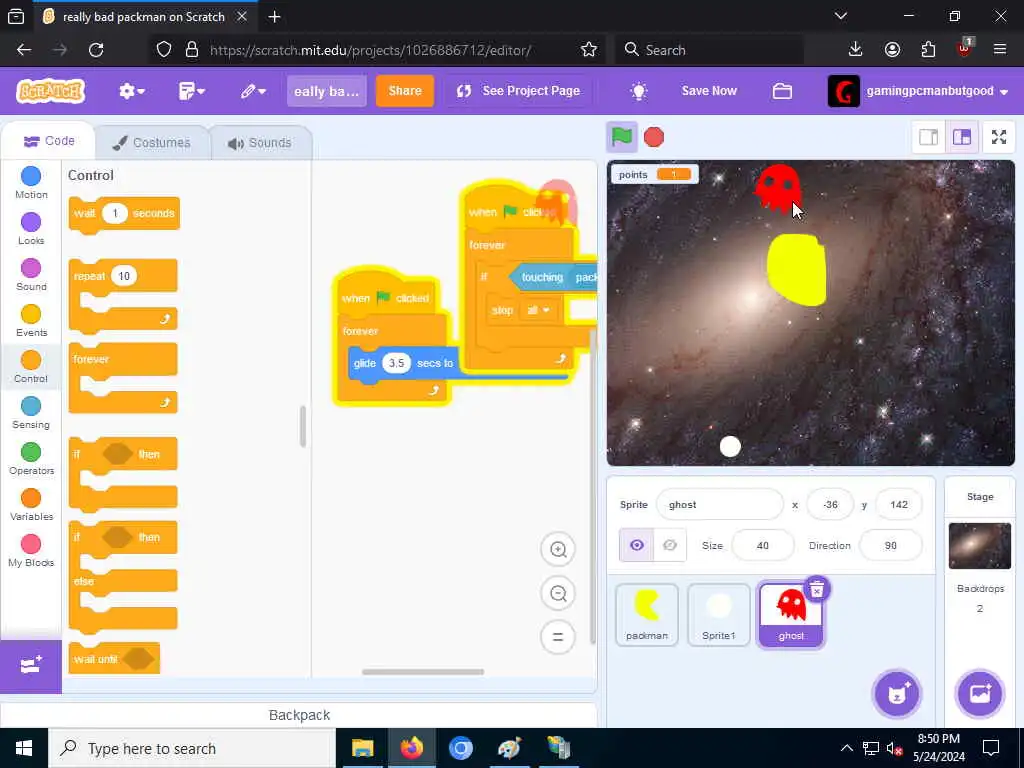
Task: Click the sprite Direction field
Action: coord(891,545)
